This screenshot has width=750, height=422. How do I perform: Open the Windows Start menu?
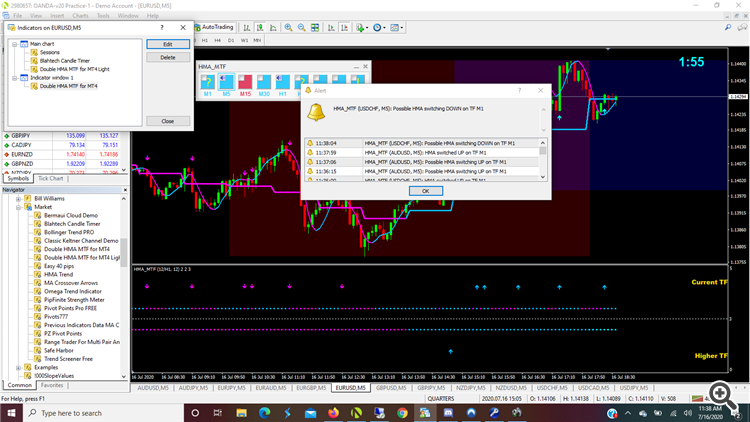tap(11, 413)
